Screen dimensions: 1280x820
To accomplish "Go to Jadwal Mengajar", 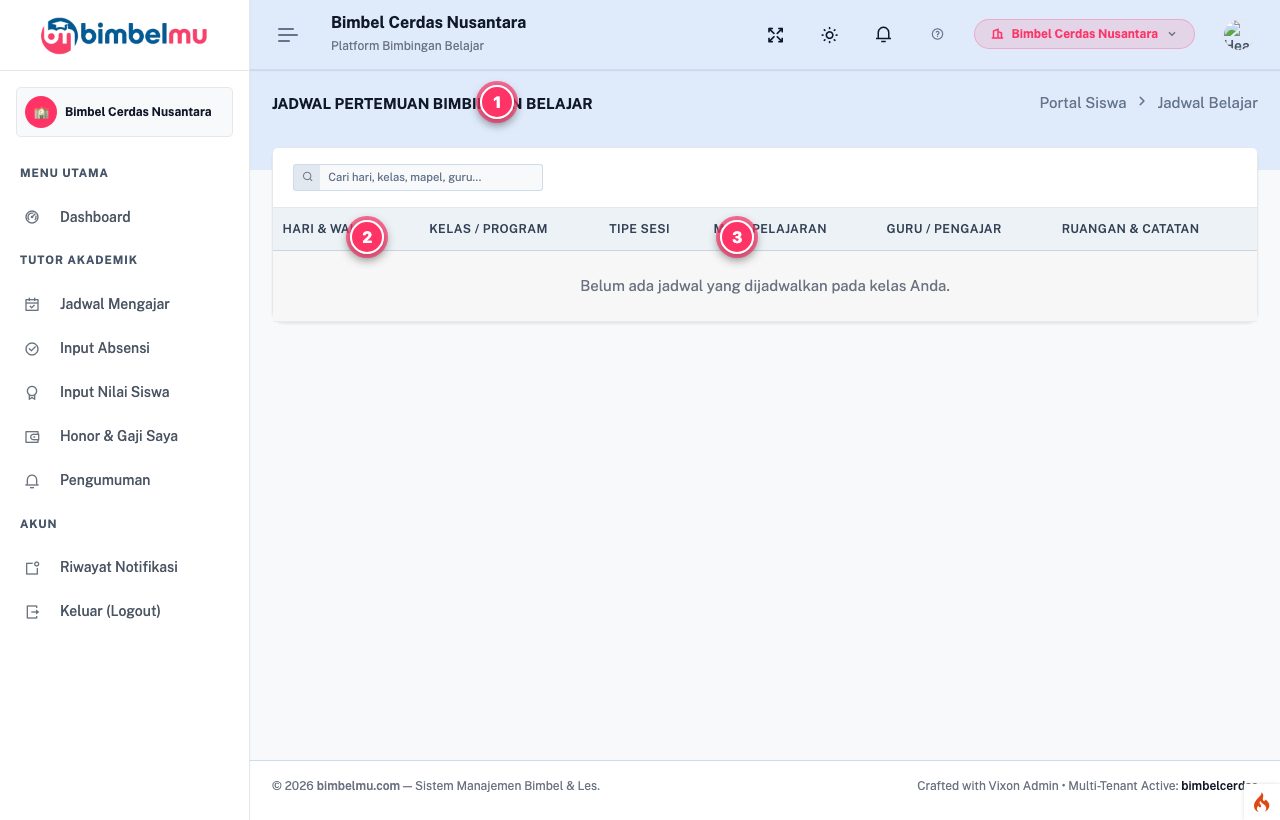I will click(115, 304).
